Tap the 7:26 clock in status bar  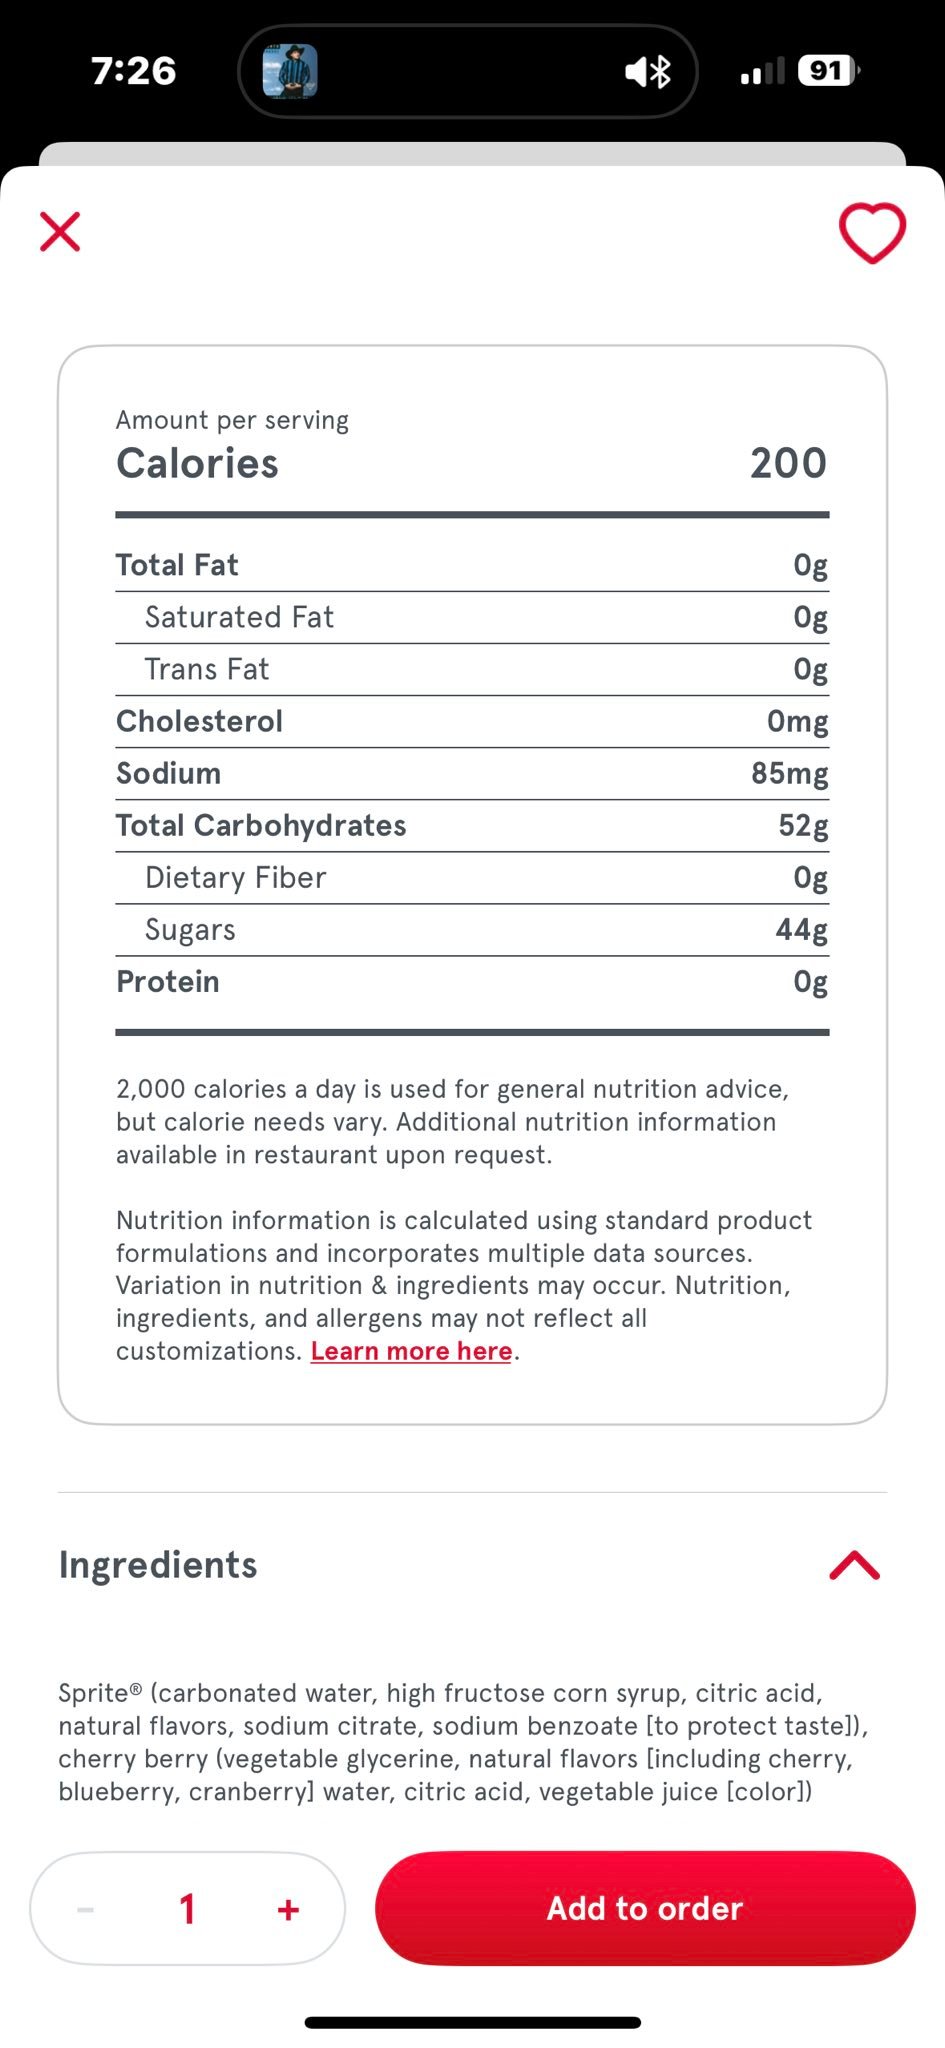[134, 71]
